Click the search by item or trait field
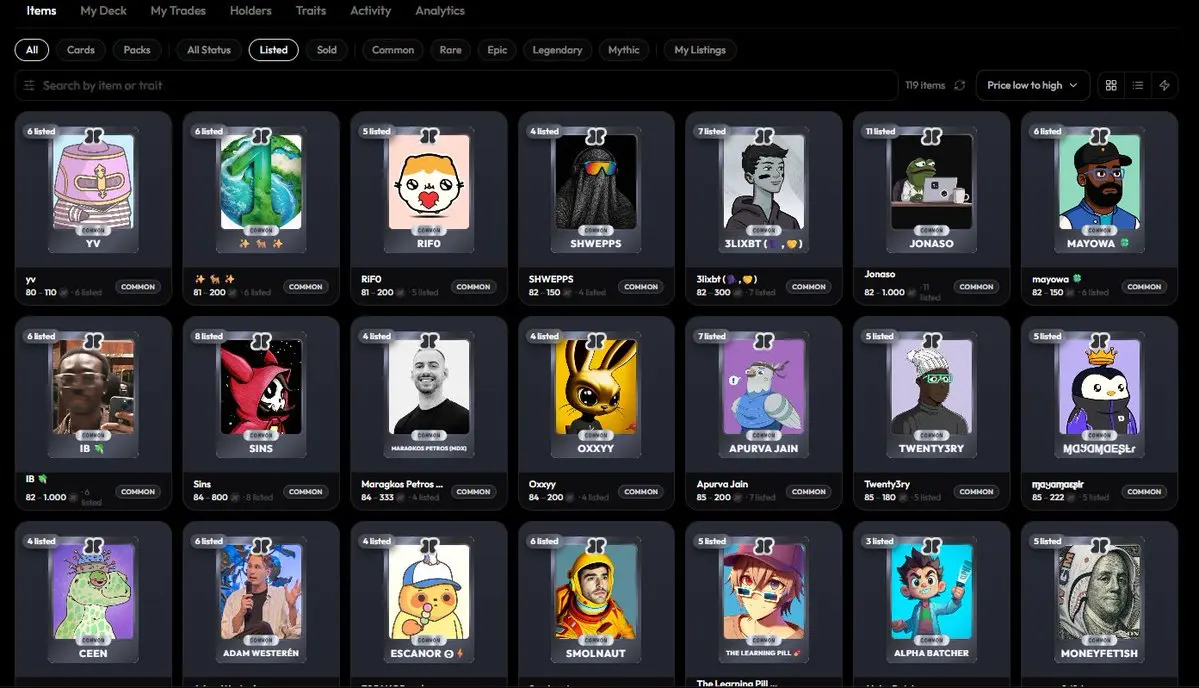Image resolution: width=1199 pixels, height=688 pixels. (456, 86)
